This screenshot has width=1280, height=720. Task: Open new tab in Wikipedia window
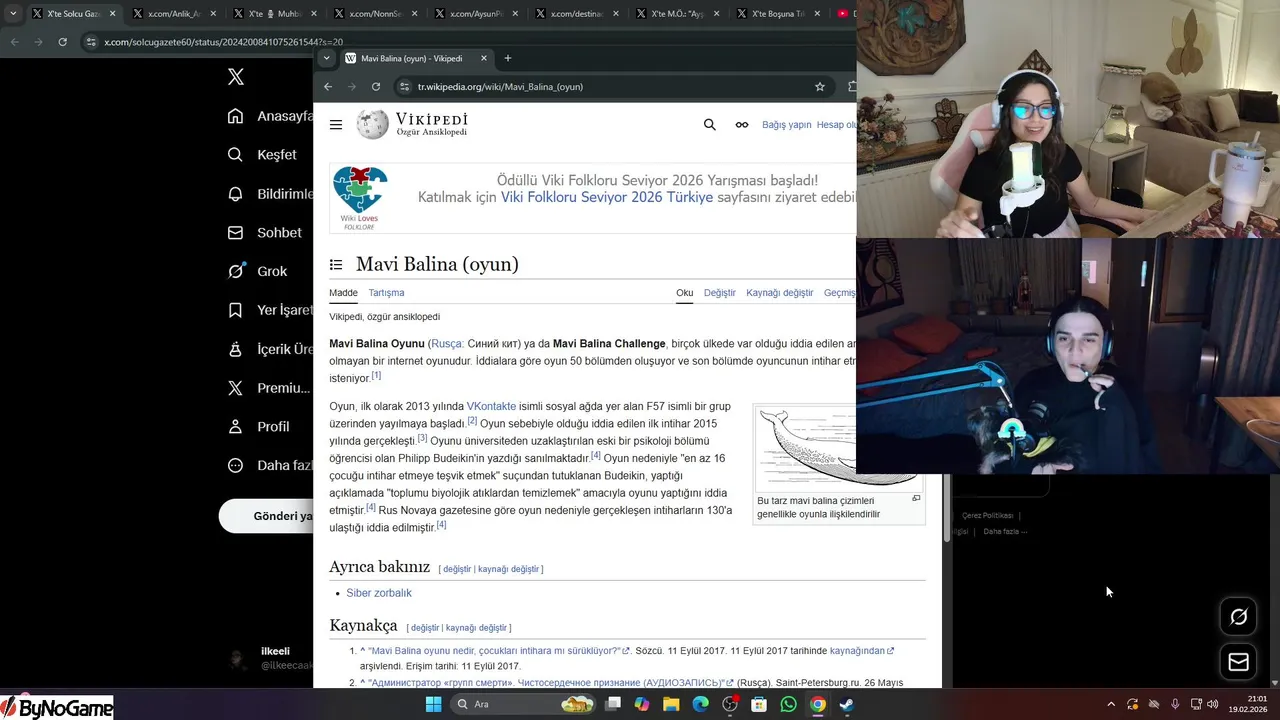[508, 58]
